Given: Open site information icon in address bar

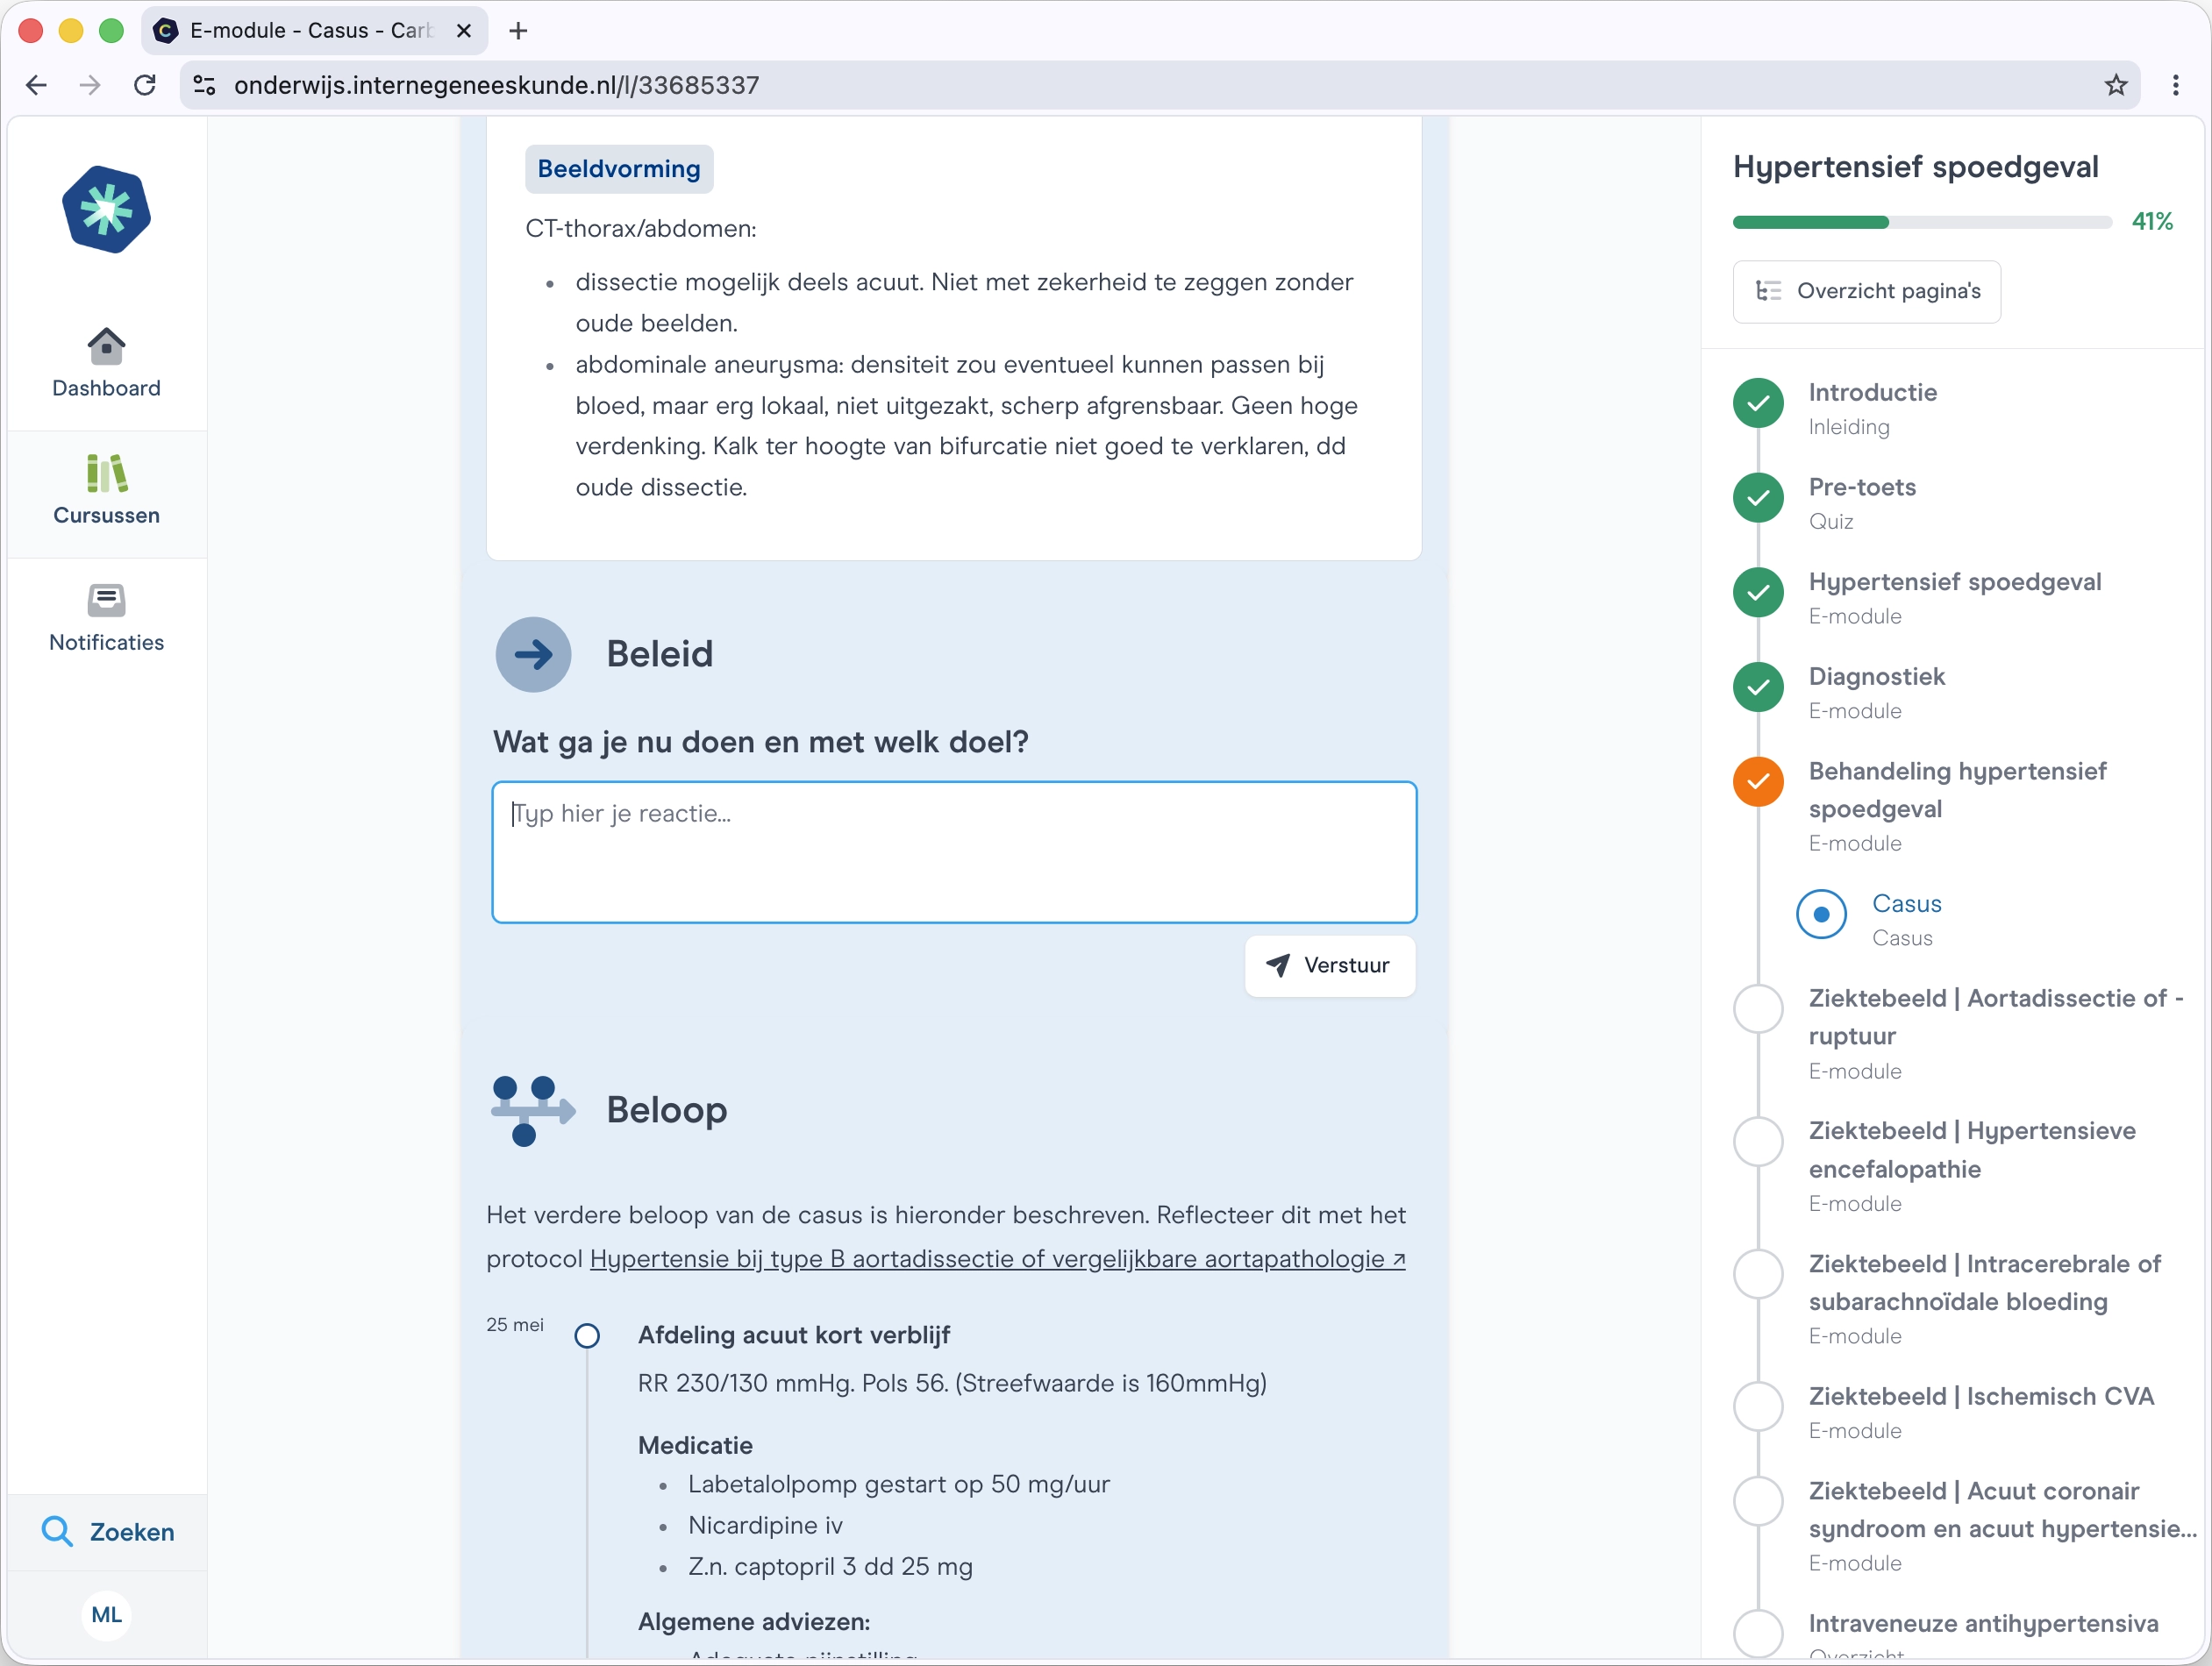Looking at the screenshot, I should pos(205,85).
